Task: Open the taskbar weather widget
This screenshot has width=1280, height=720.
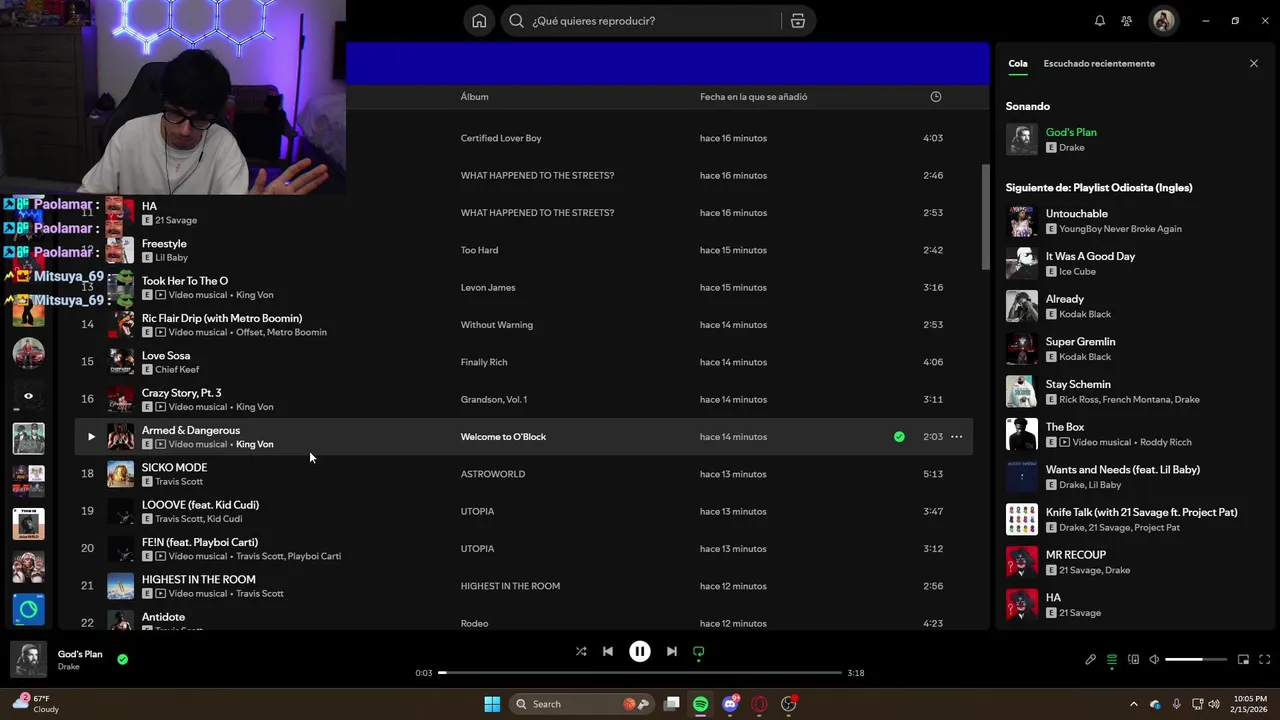Action: pyautogui.click(x=36, y=704)
